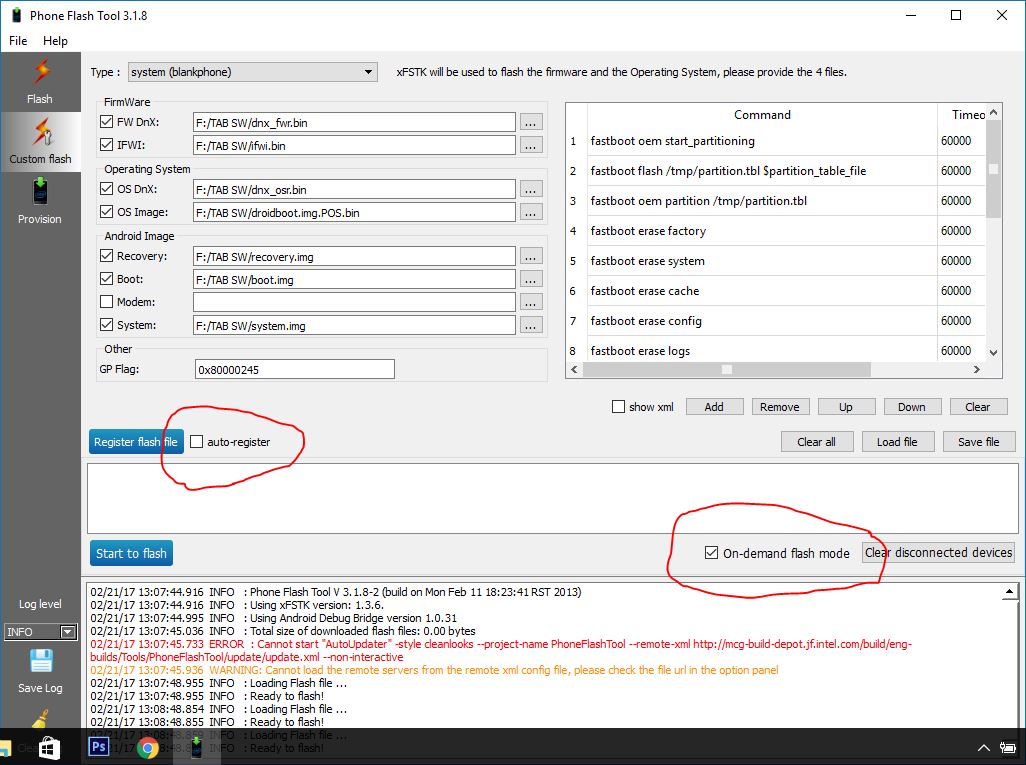Click the Modem file path field
1026x765 pixels.
354,302
